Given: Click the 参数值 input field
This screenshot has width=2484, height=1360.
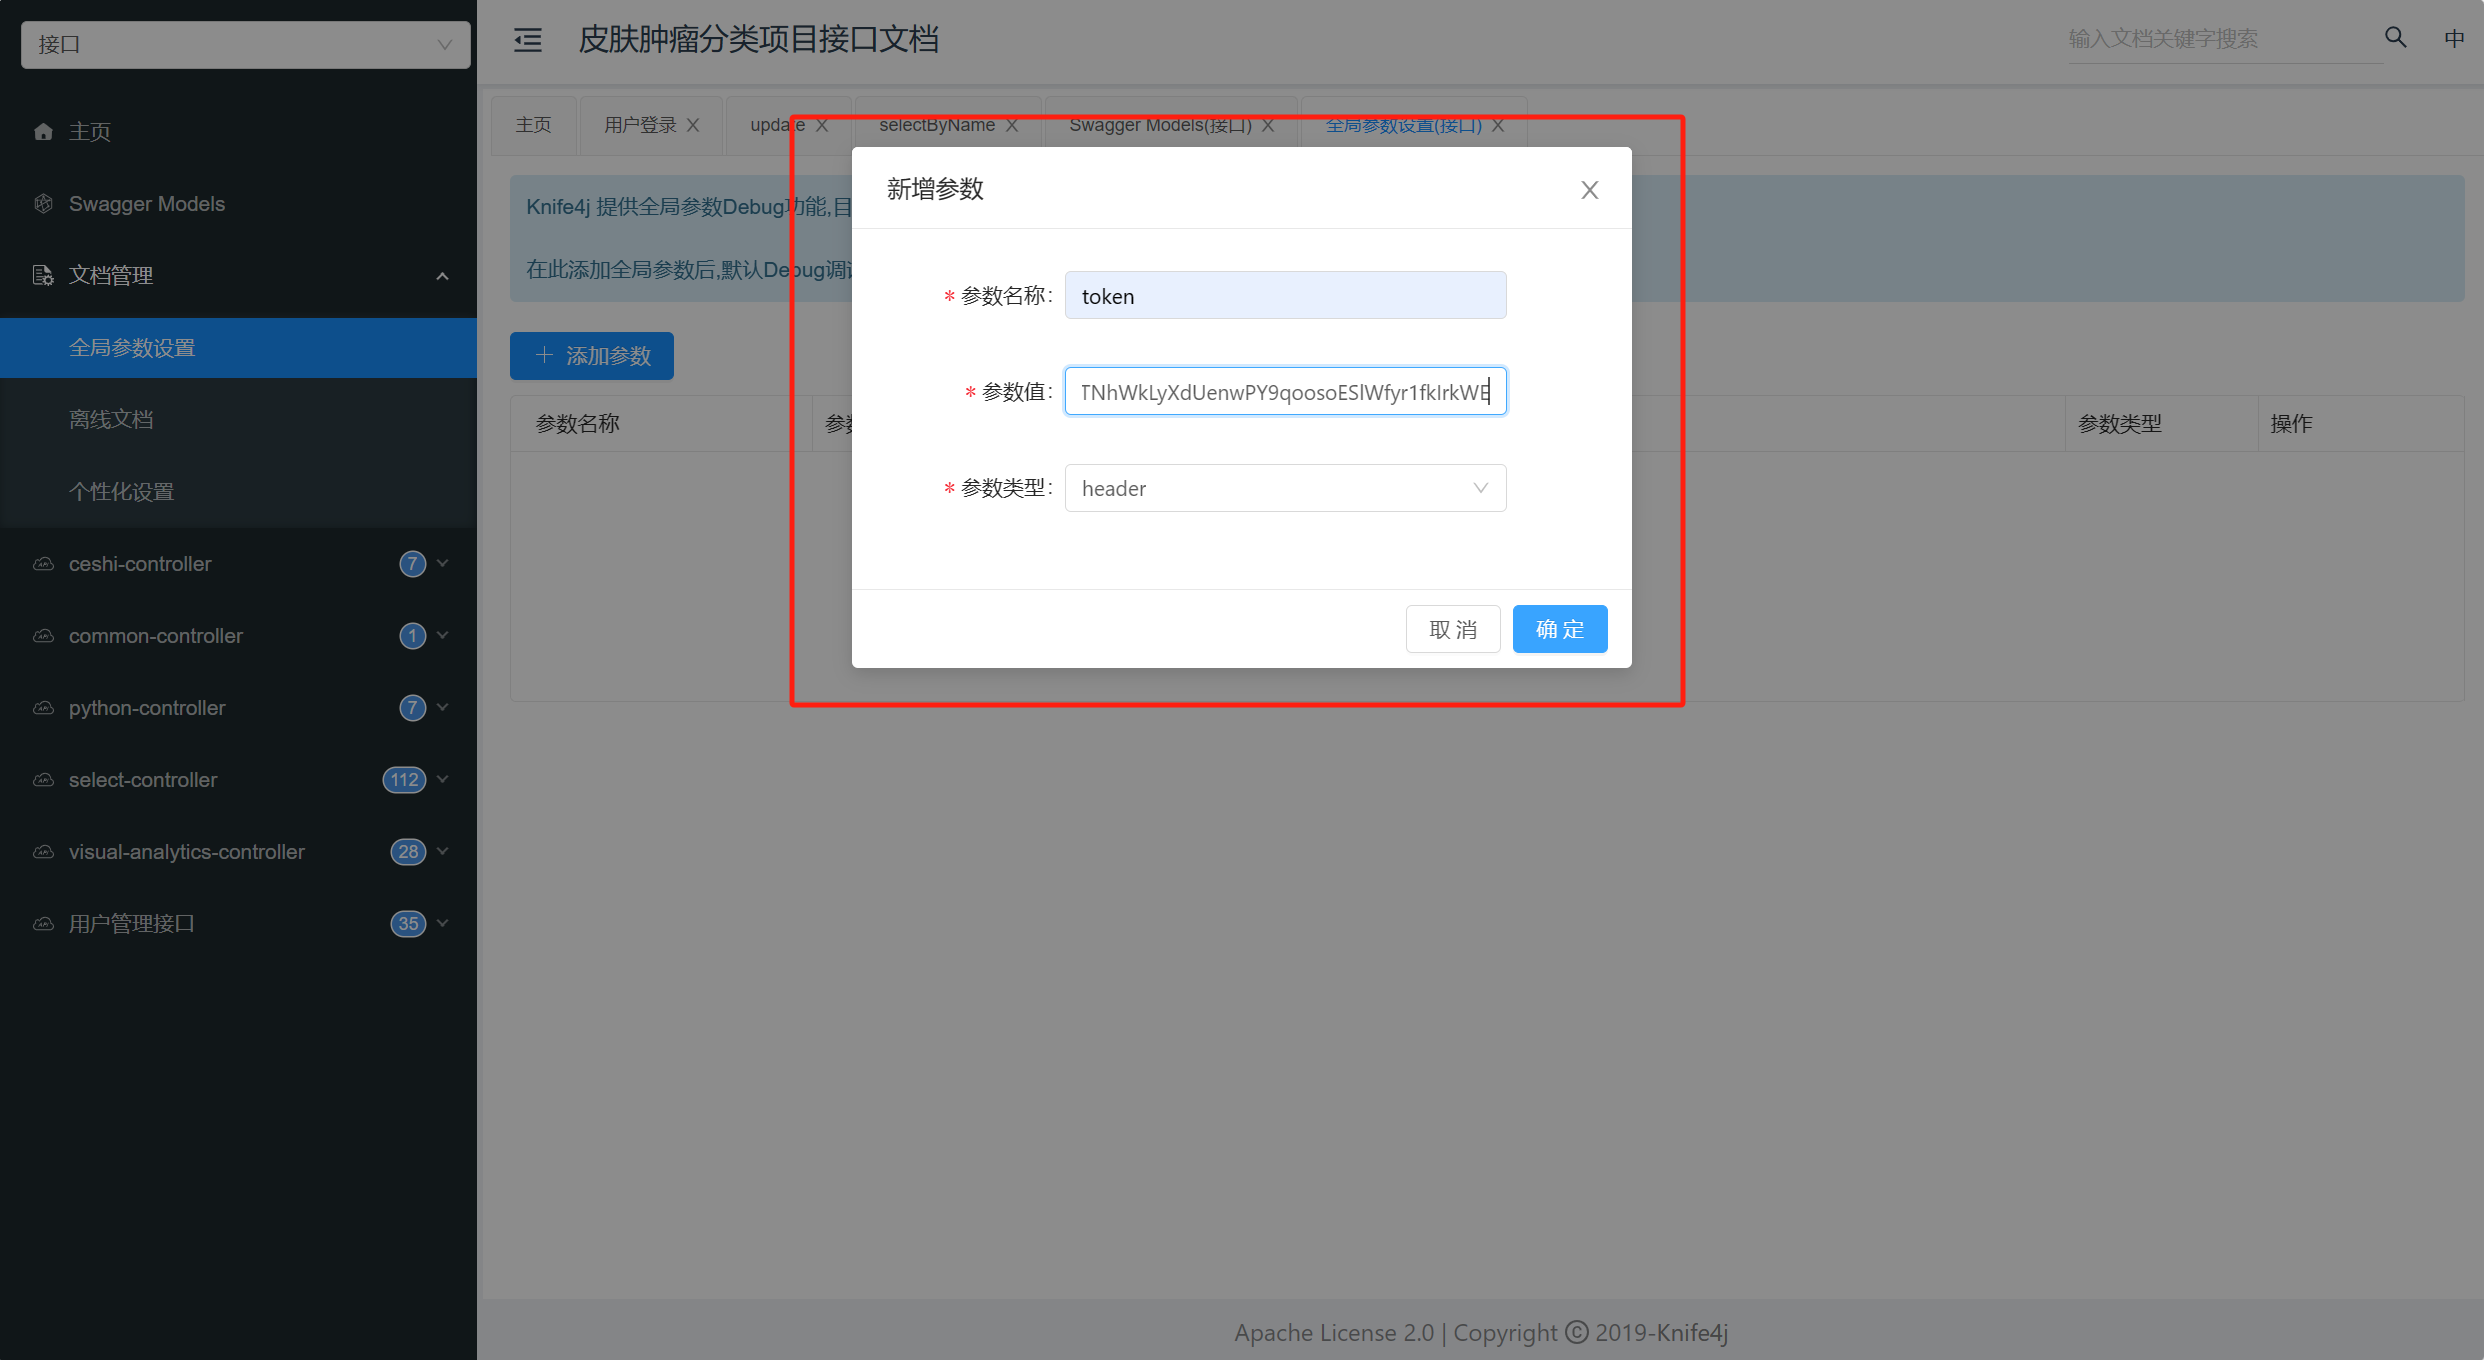Looking at the screenshot, I should [x=1285, y=392].
